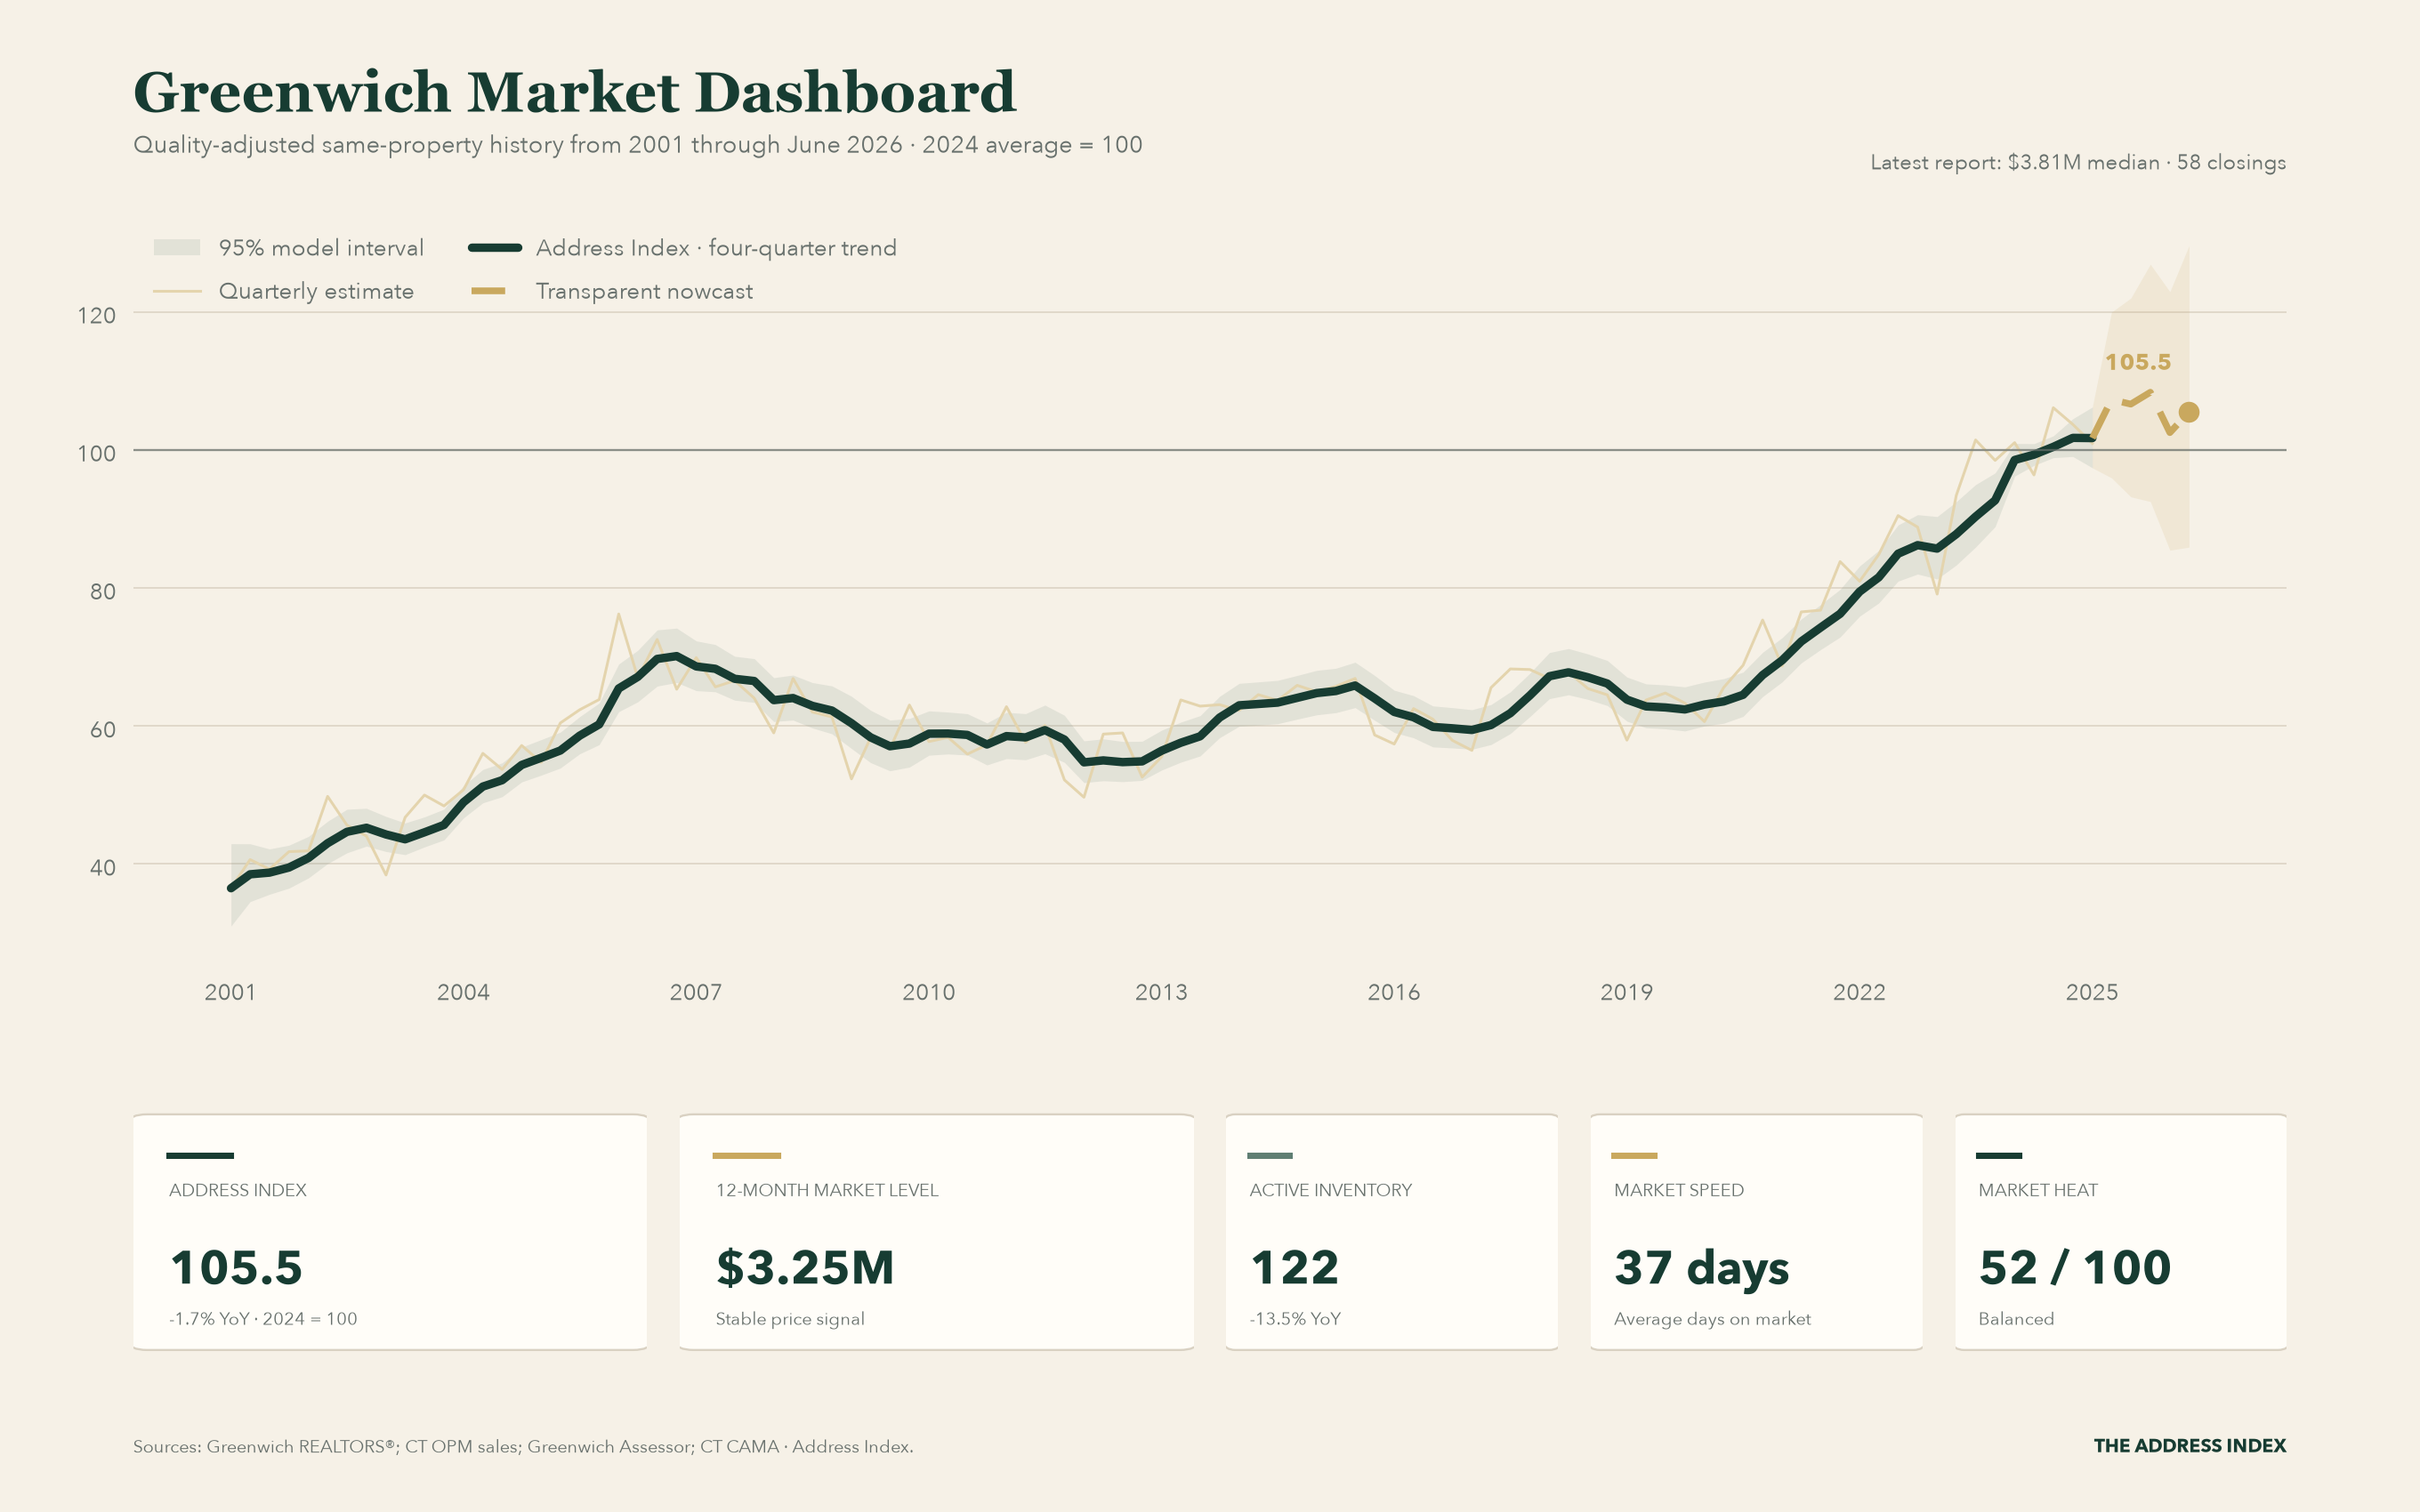Click the 2007 x-axis label
2420x1512 pixels.
696,992
